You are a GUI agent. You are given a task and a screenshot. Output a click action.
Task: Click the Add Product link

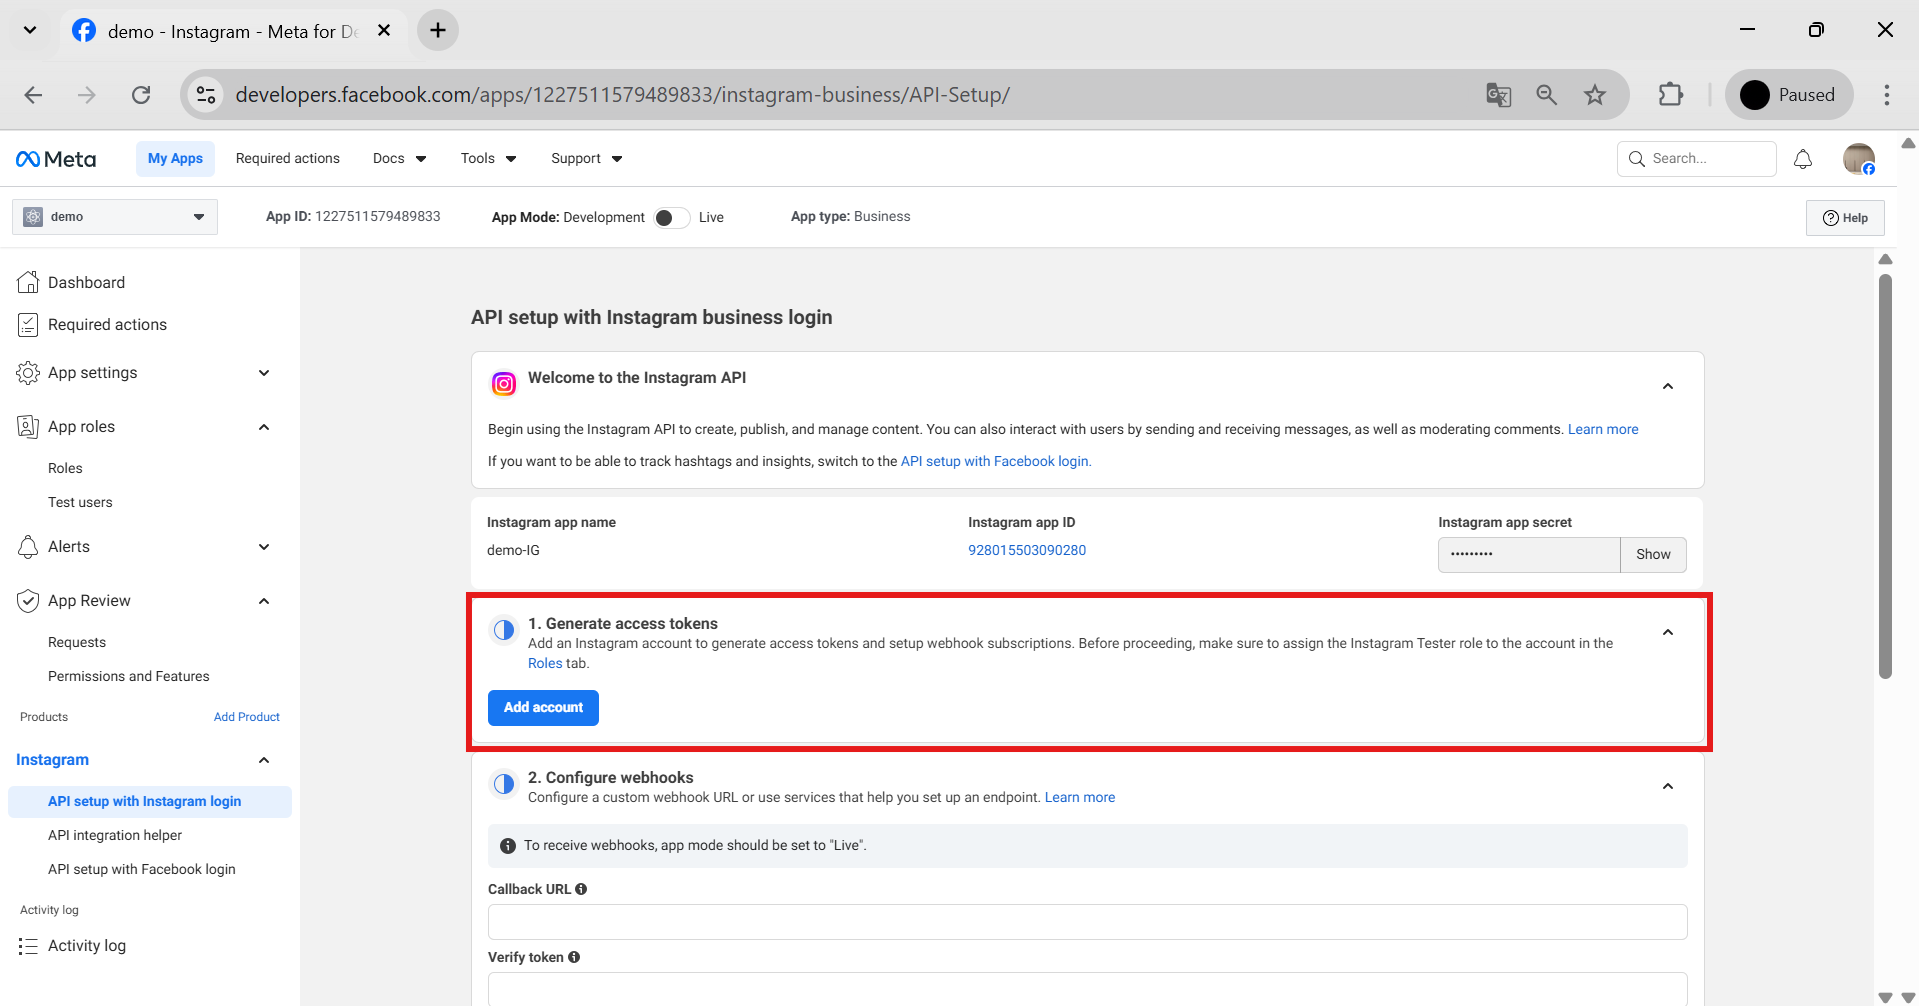point(247,717)
